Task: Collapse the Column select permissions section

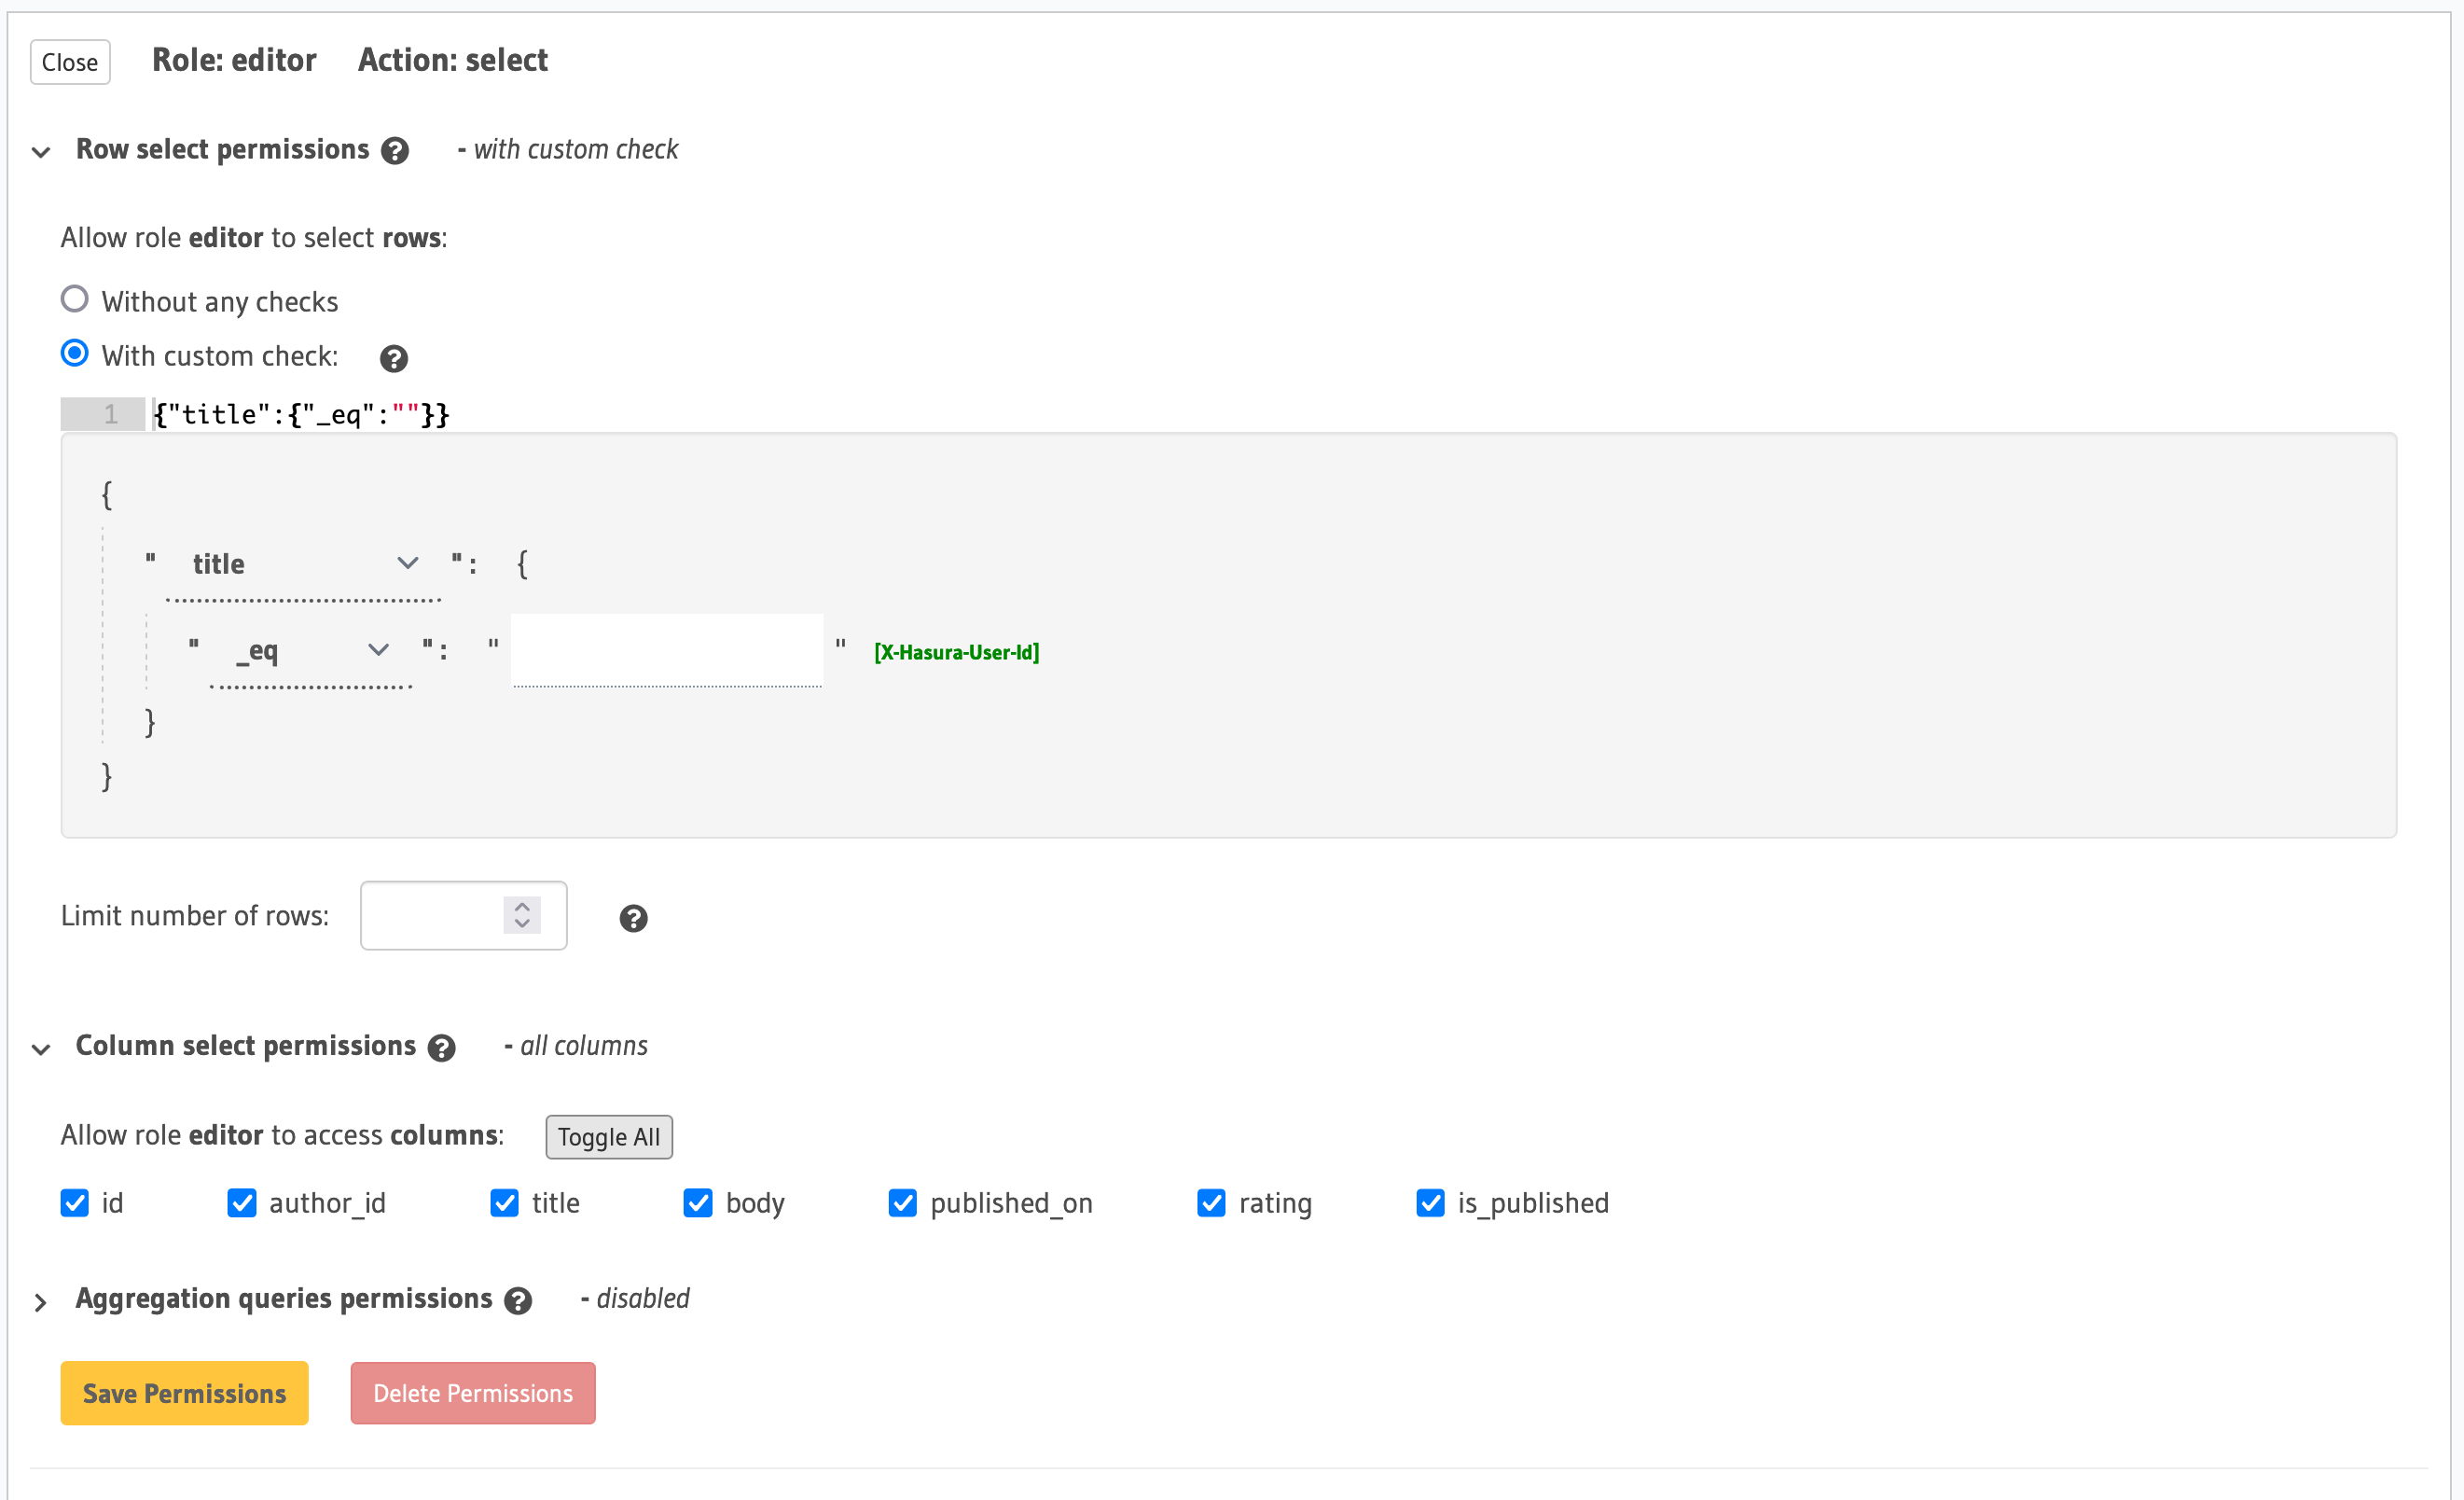Action: tap(41, 1048)
